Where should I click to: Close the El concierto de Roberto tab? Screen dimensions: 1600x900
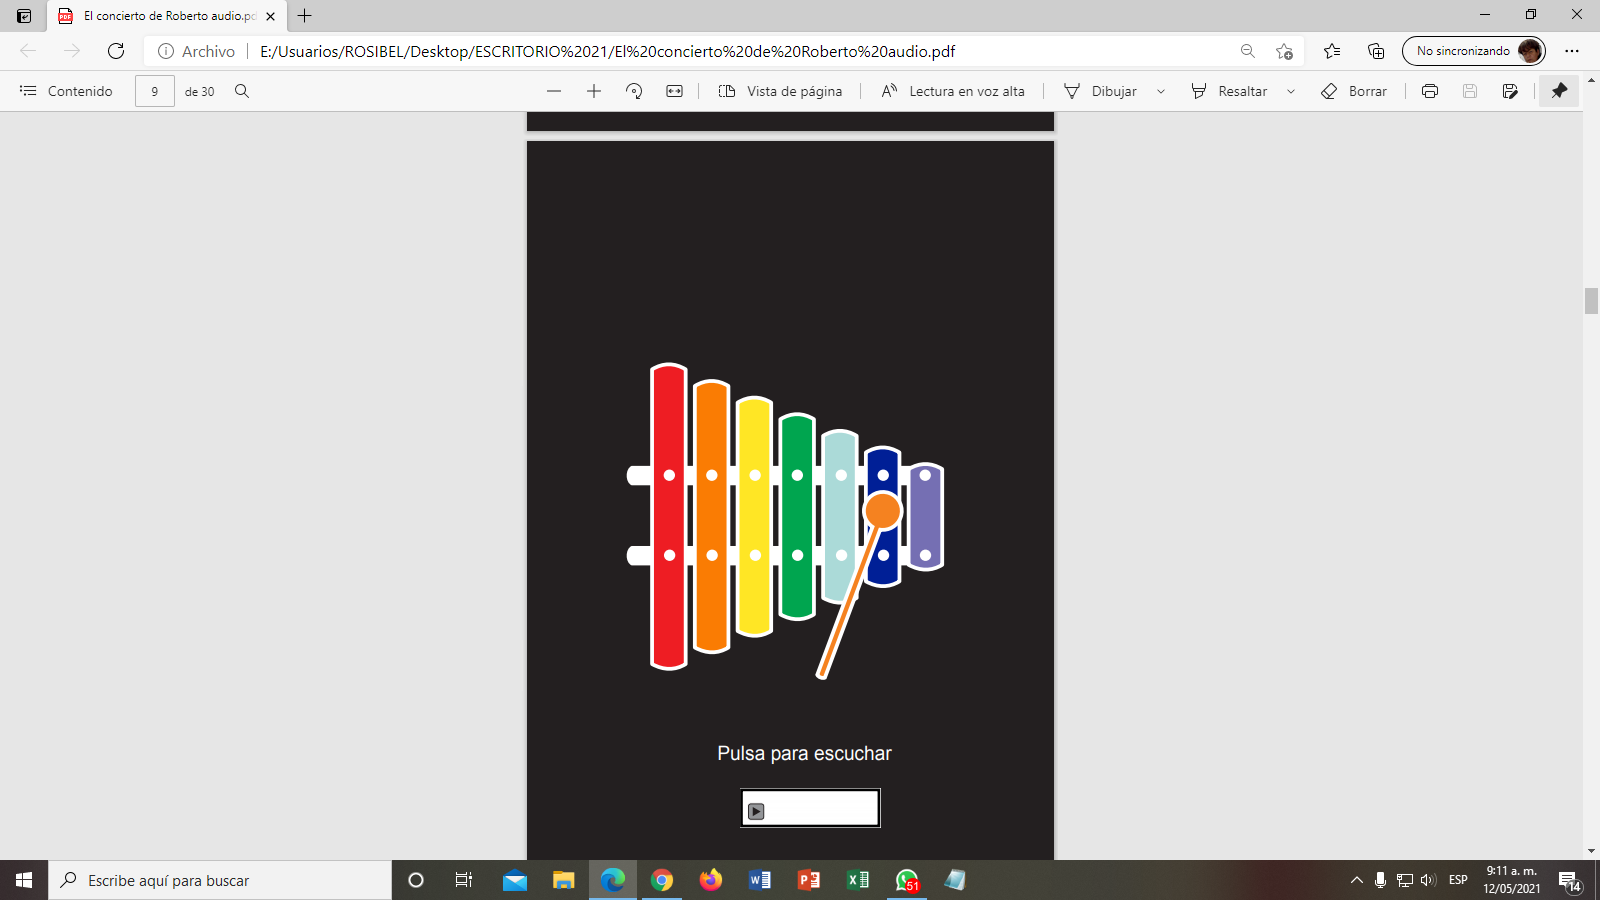(270, 16)
